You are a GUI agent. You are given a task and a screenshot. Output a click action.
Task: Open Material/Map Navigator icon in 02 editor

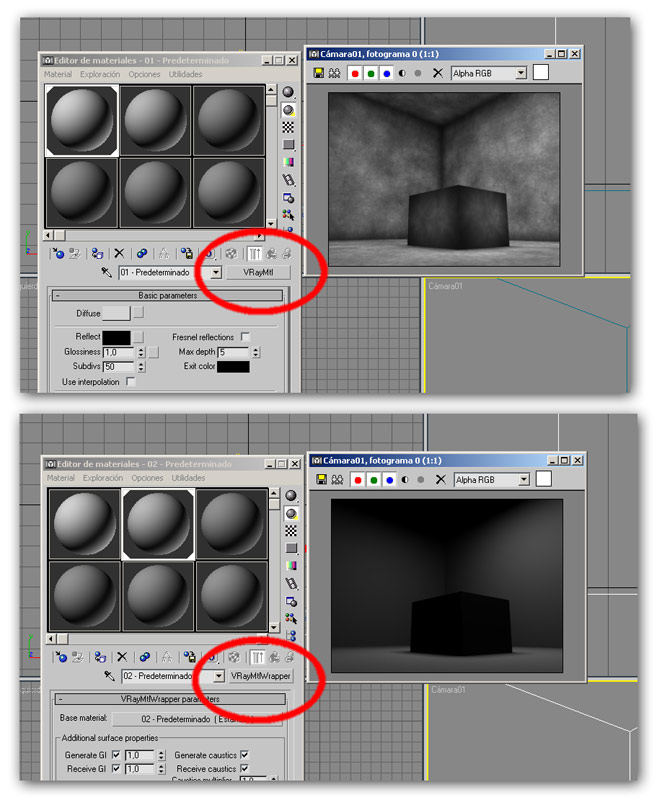[x=291, y=636]
